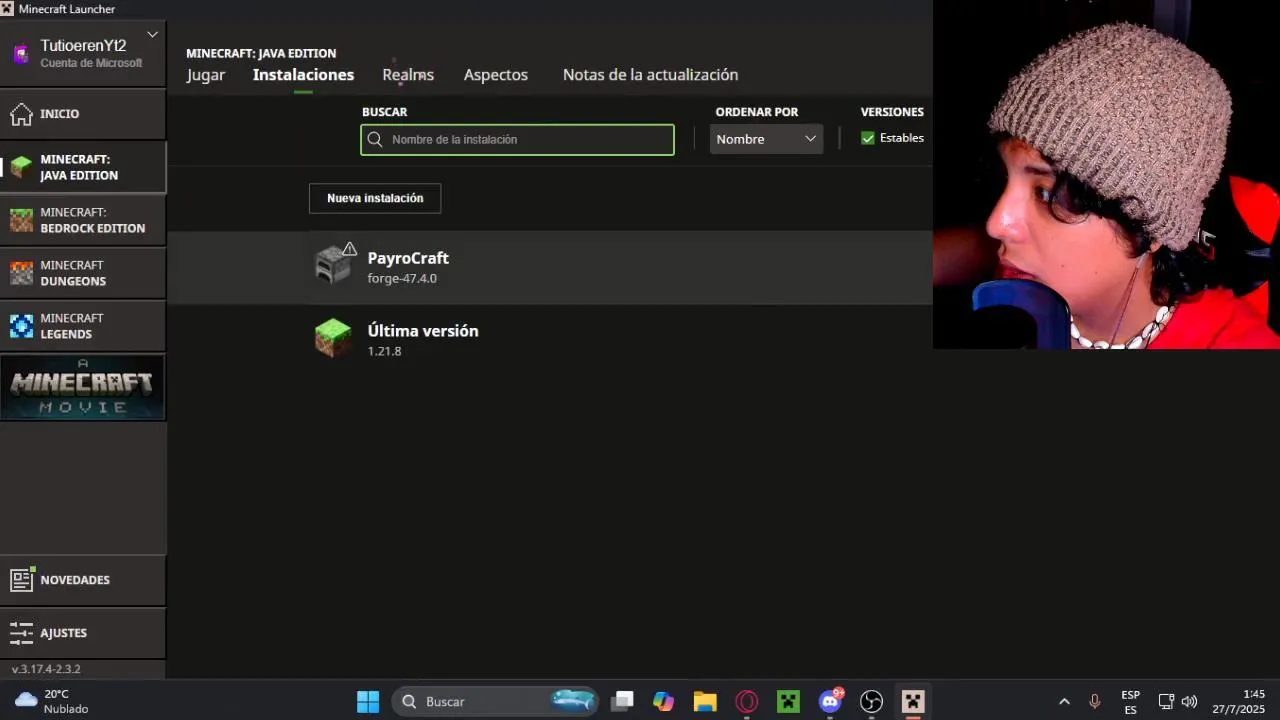The height and width of the screenshot is (720, 1280).
Task: Open the volume speaker tray icon
Action: [1189, 702]
